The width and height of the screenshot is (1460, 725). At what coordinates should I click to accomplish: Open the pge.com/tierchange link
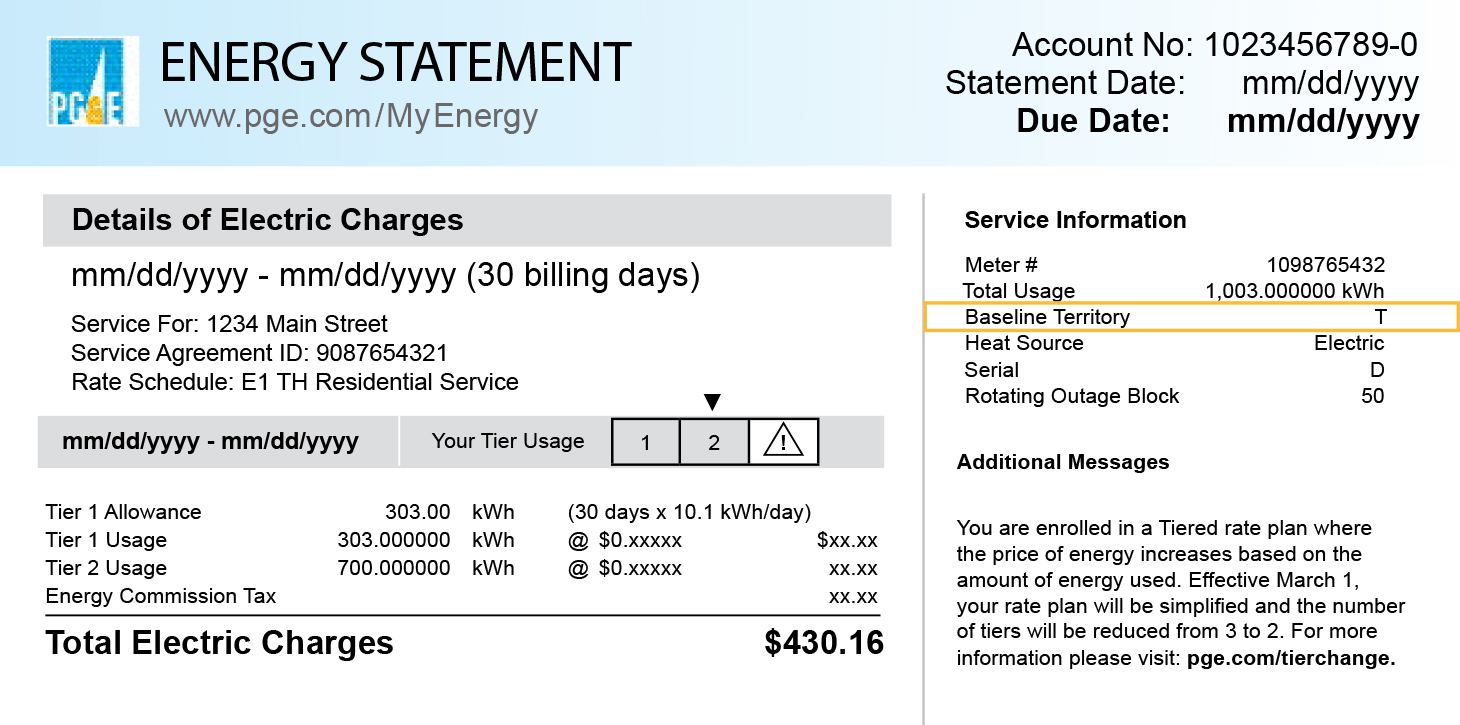point(1290,658)
